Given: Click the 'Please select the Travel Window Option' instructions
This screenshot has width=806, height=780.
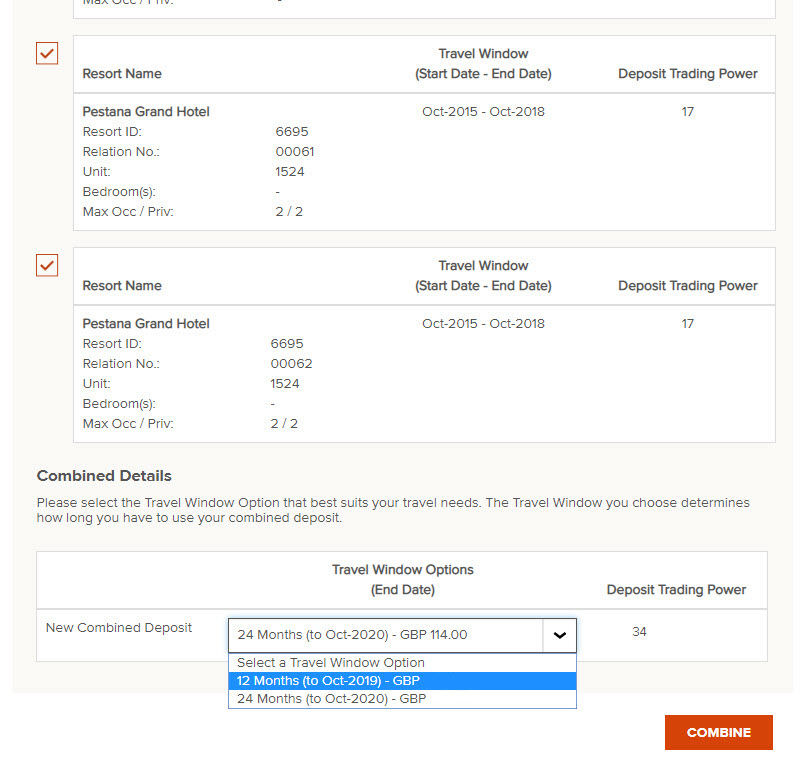Looking at the screenshot, I should (393, 510).
